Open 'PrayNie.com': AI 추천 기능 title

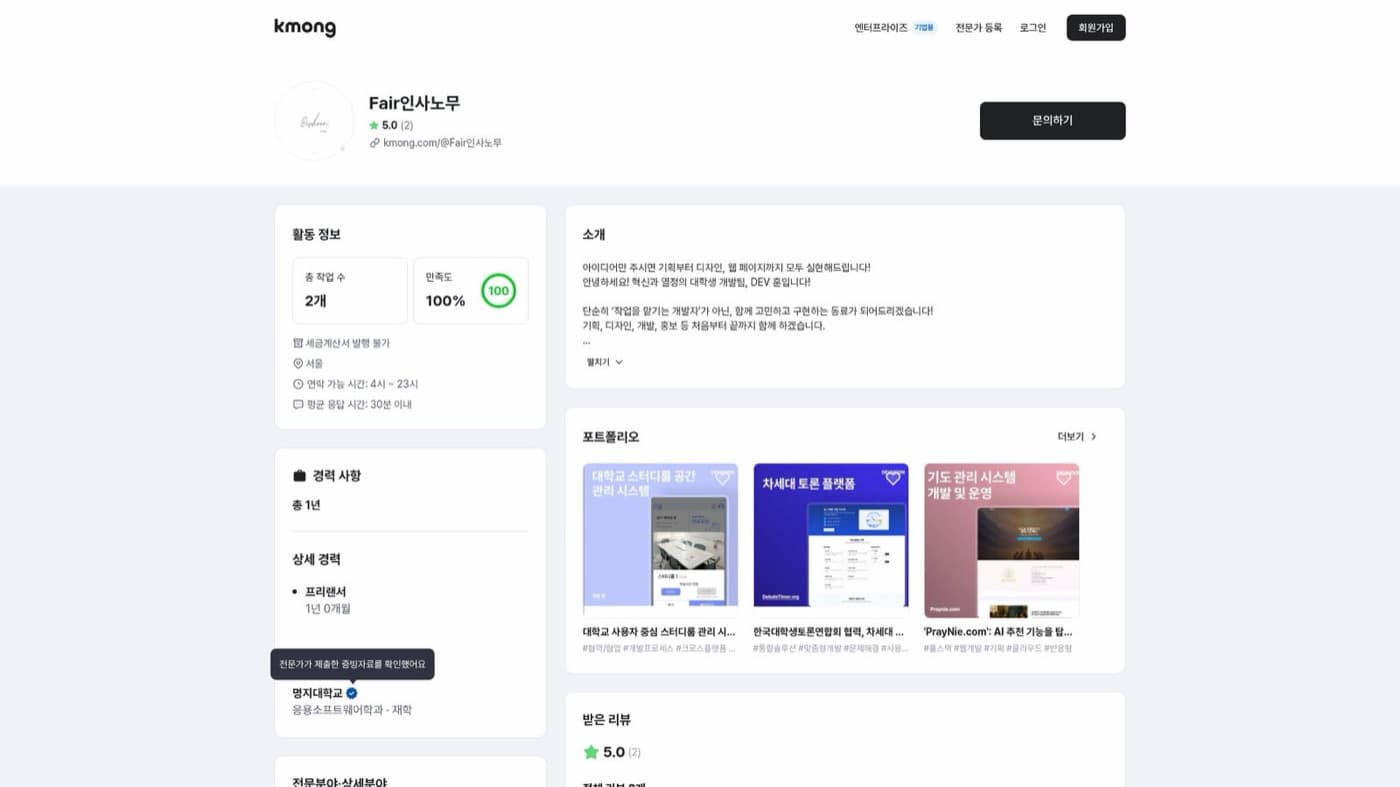(1000, 632)
